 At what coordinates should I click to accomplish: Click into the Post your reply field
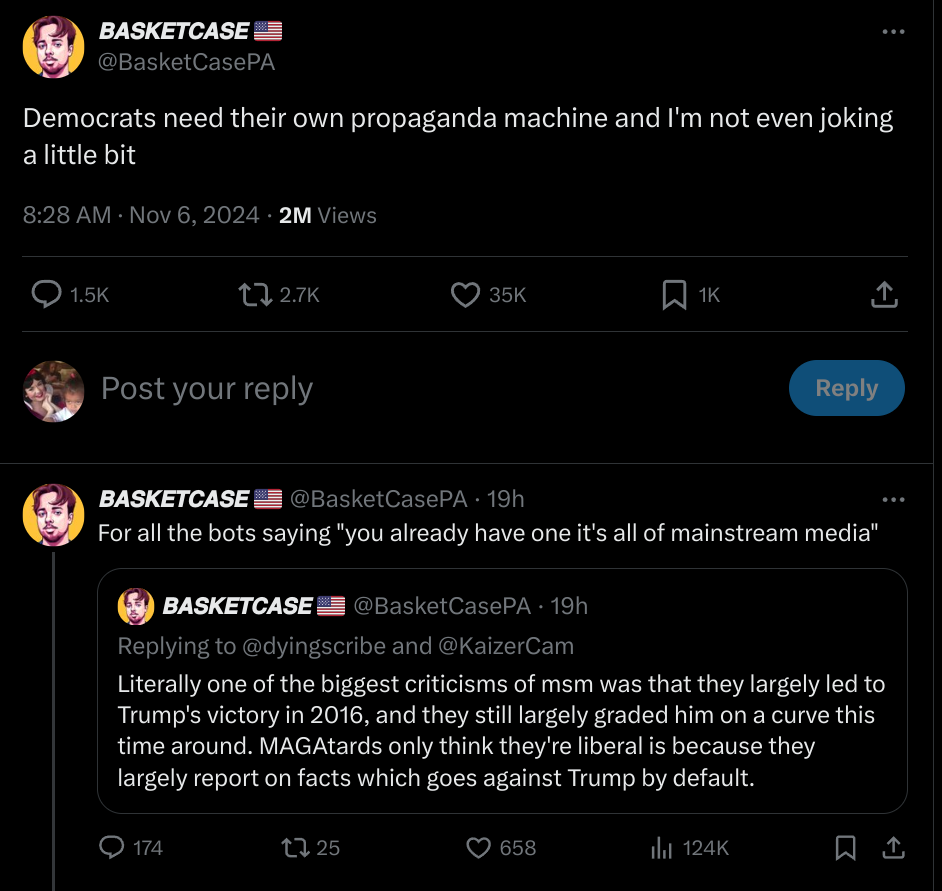[400, 388]
